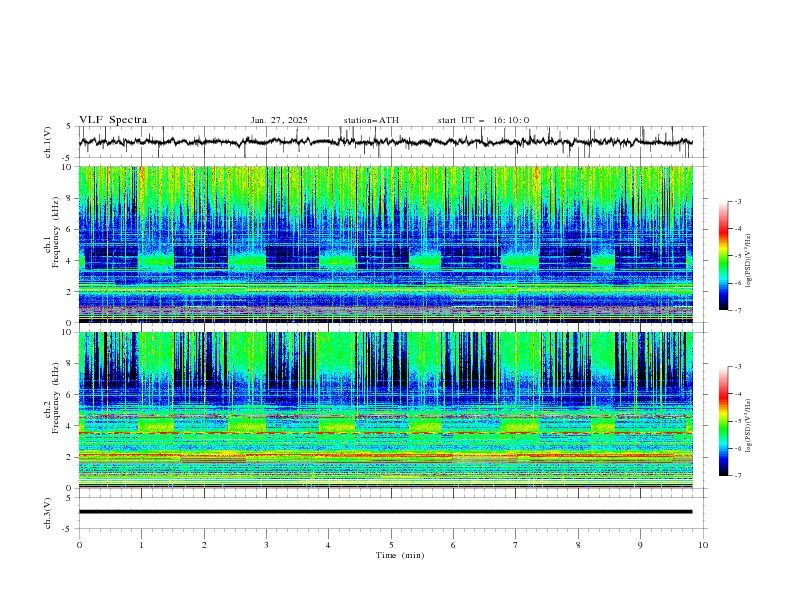Select the "start UT = 16:10:0" text
The height and width of the screenshot is (612, 792).
tap(483, 120)
